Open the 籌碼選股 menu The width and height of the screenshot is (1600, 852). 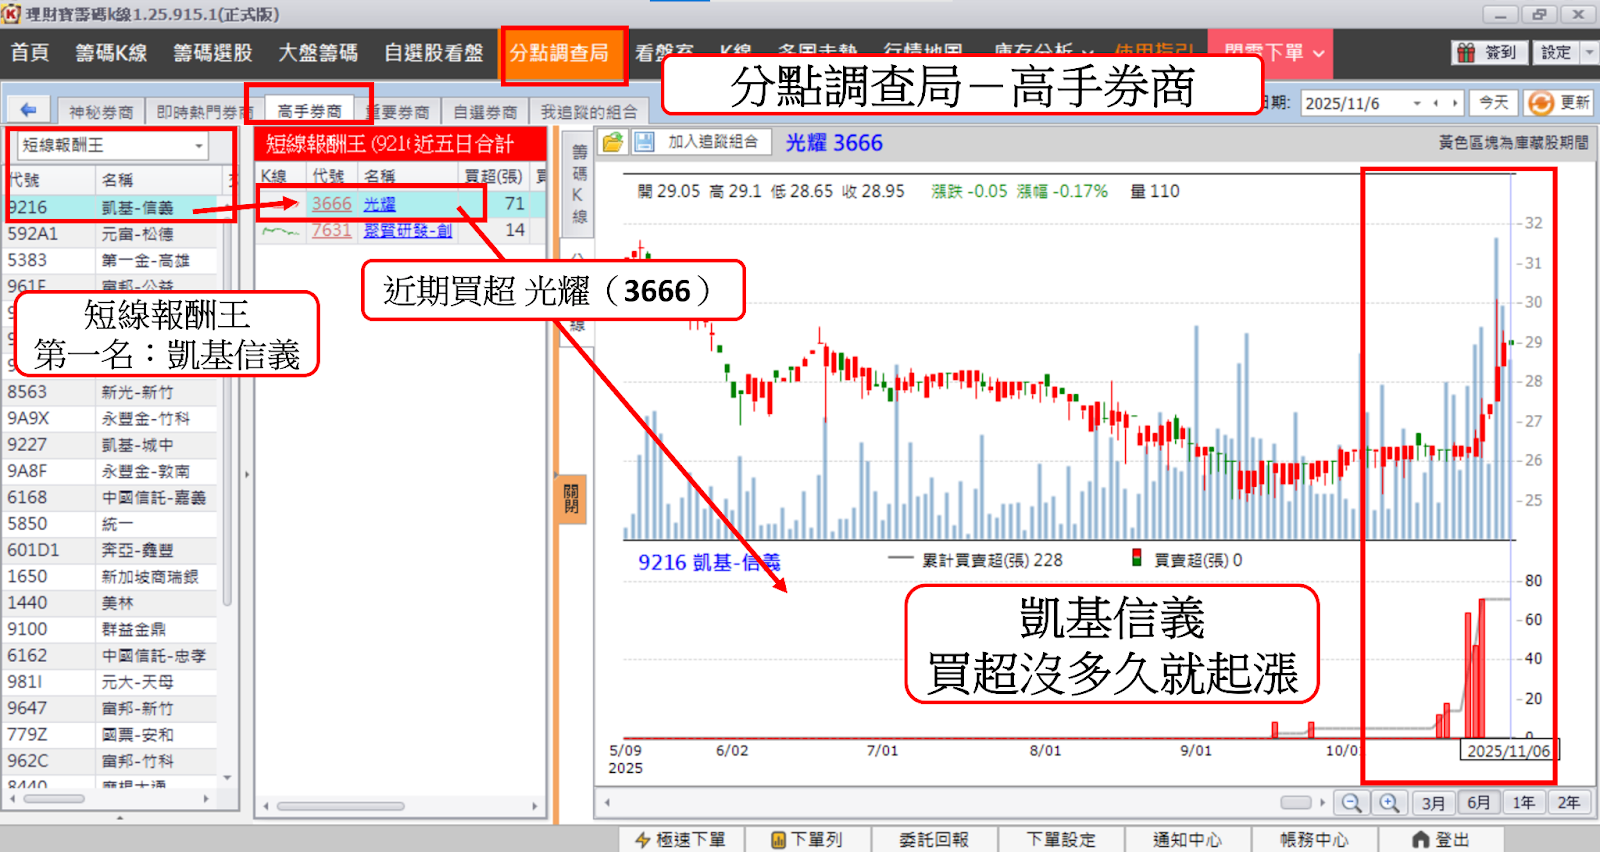[213, 53]
